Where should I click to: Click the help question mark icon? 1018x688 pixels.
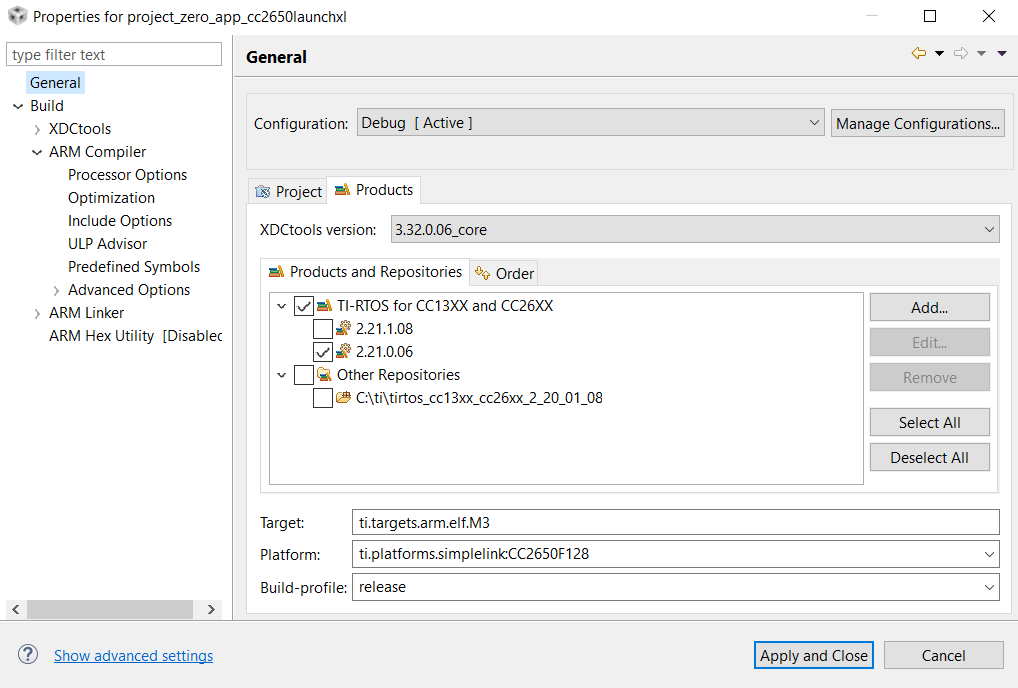pos(28,654)
